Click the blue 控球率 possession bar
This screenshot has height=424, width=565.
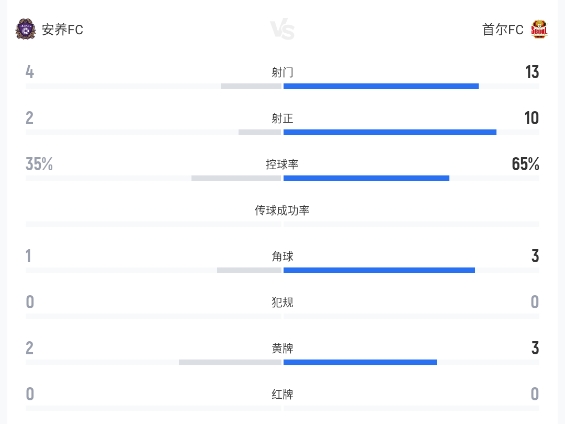coord(366,178)
